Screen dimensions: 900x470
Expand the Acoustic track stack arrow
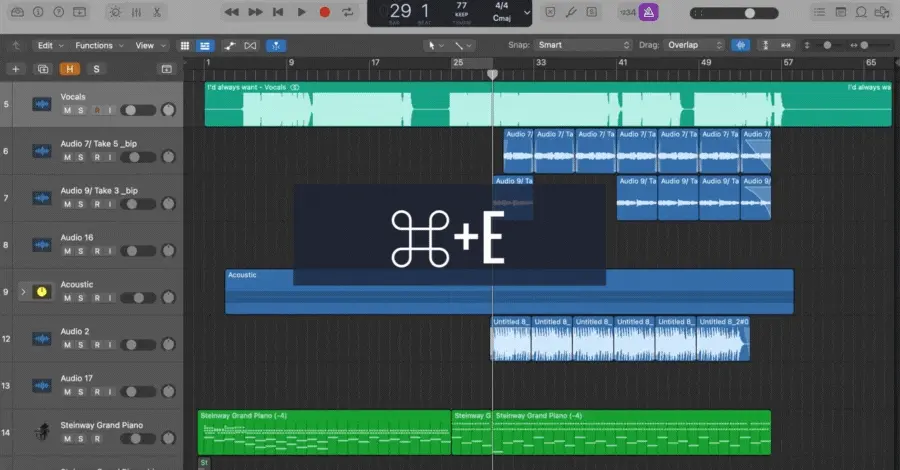[23, 292]
